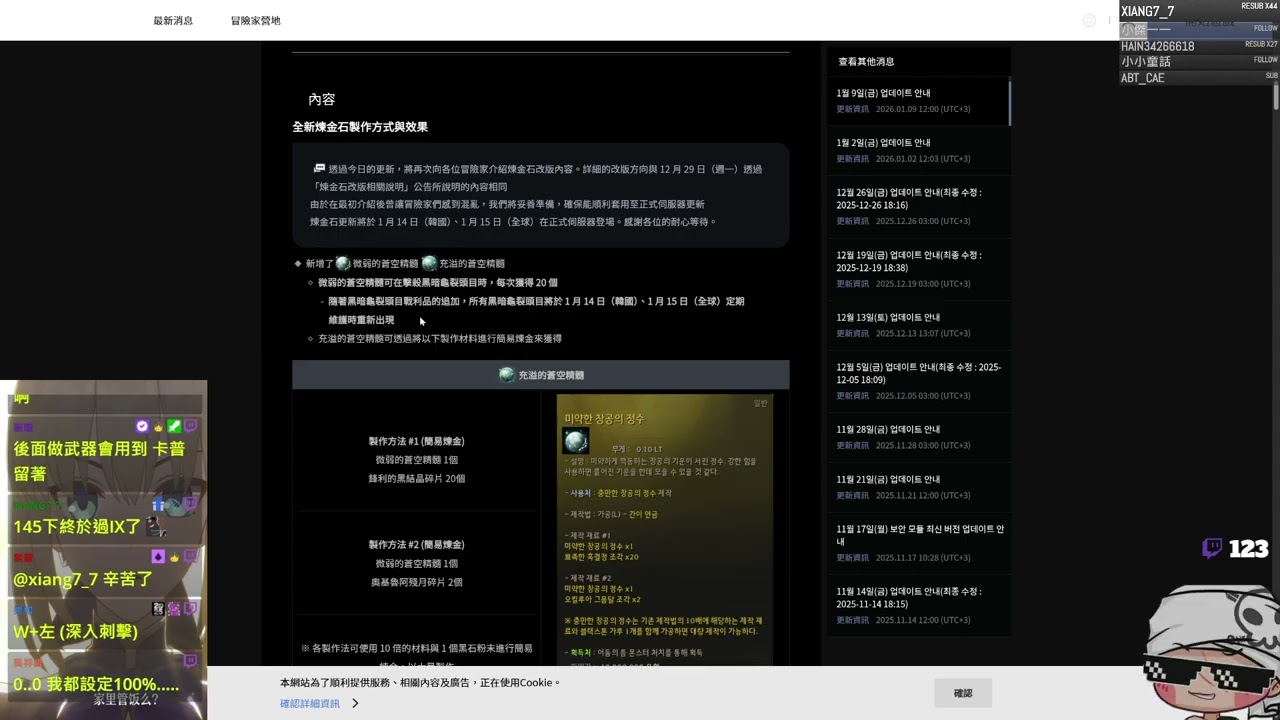Open the 1월 2일(금) 업데이트 안내 news item
The image size is (1280, 720).
coord(918,150)
